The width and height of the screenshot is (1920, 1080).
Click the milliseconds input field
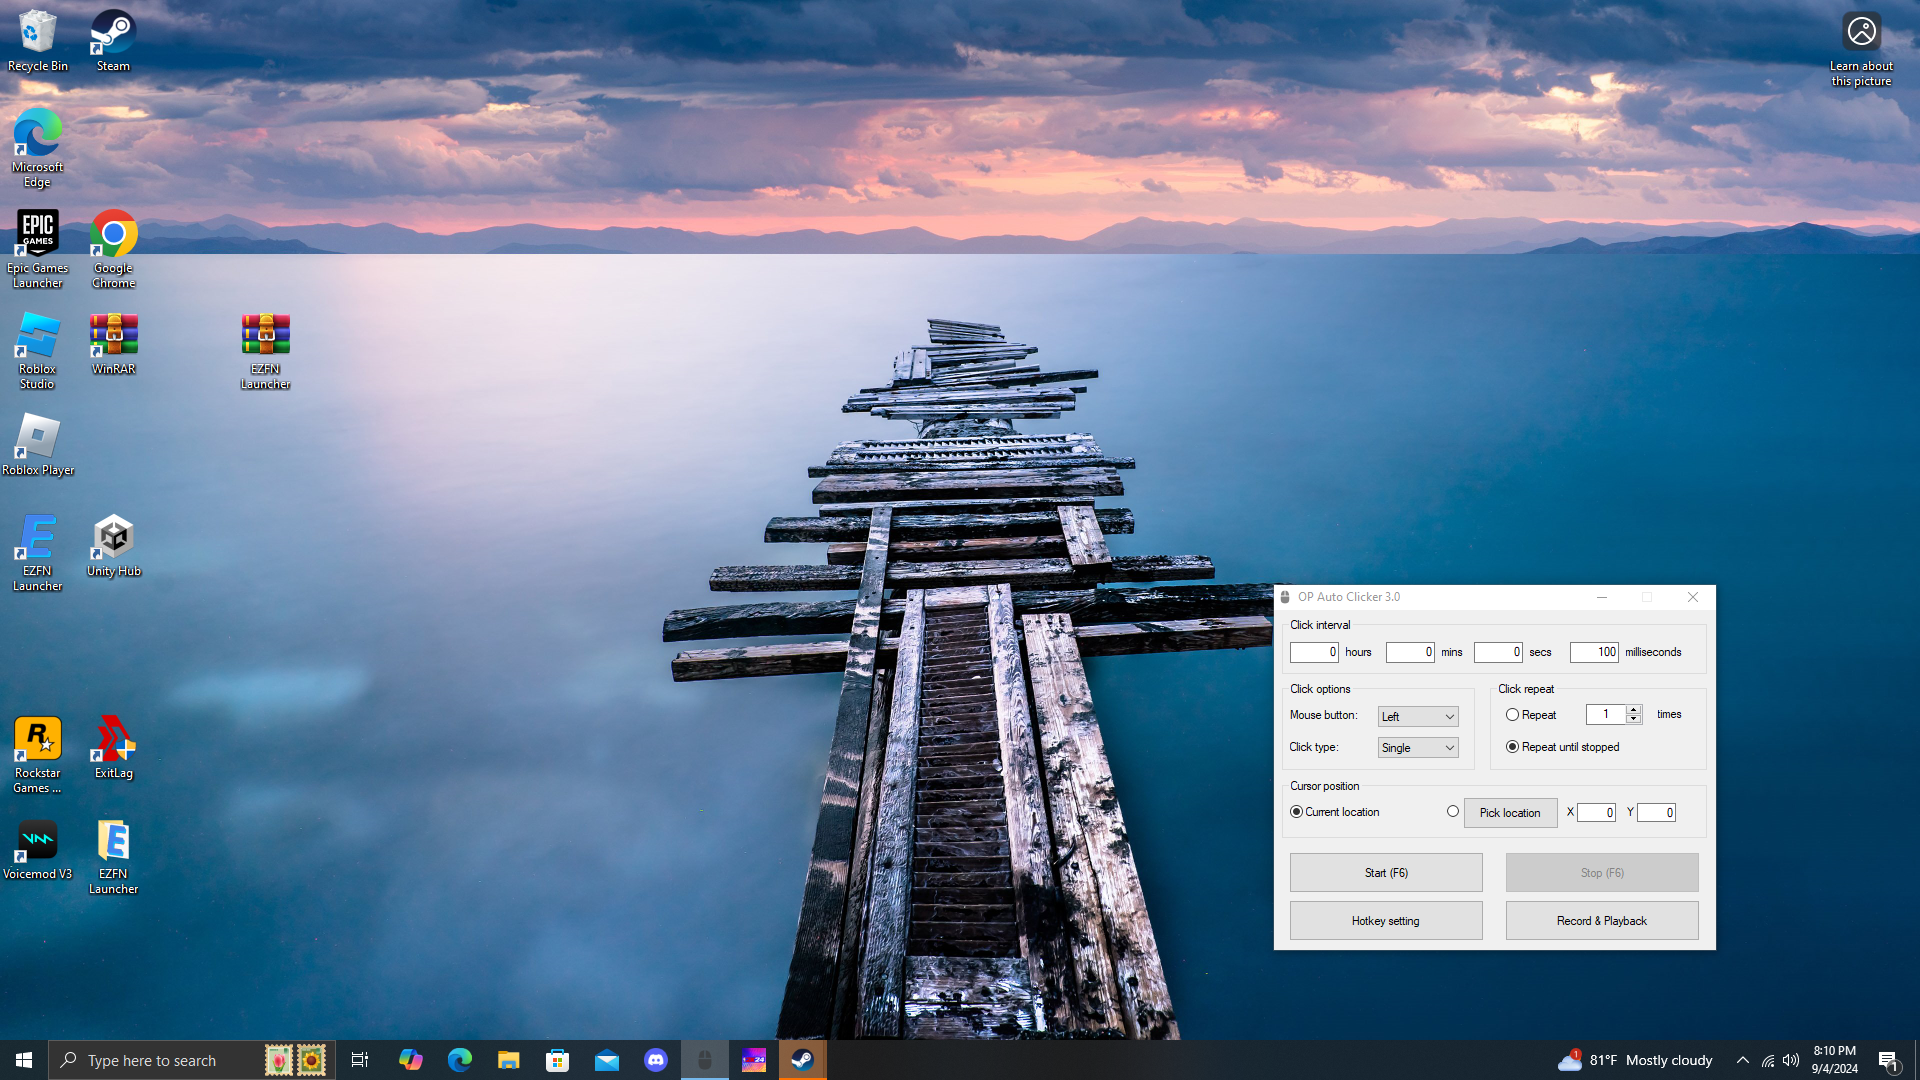[x=1594, y=652]
